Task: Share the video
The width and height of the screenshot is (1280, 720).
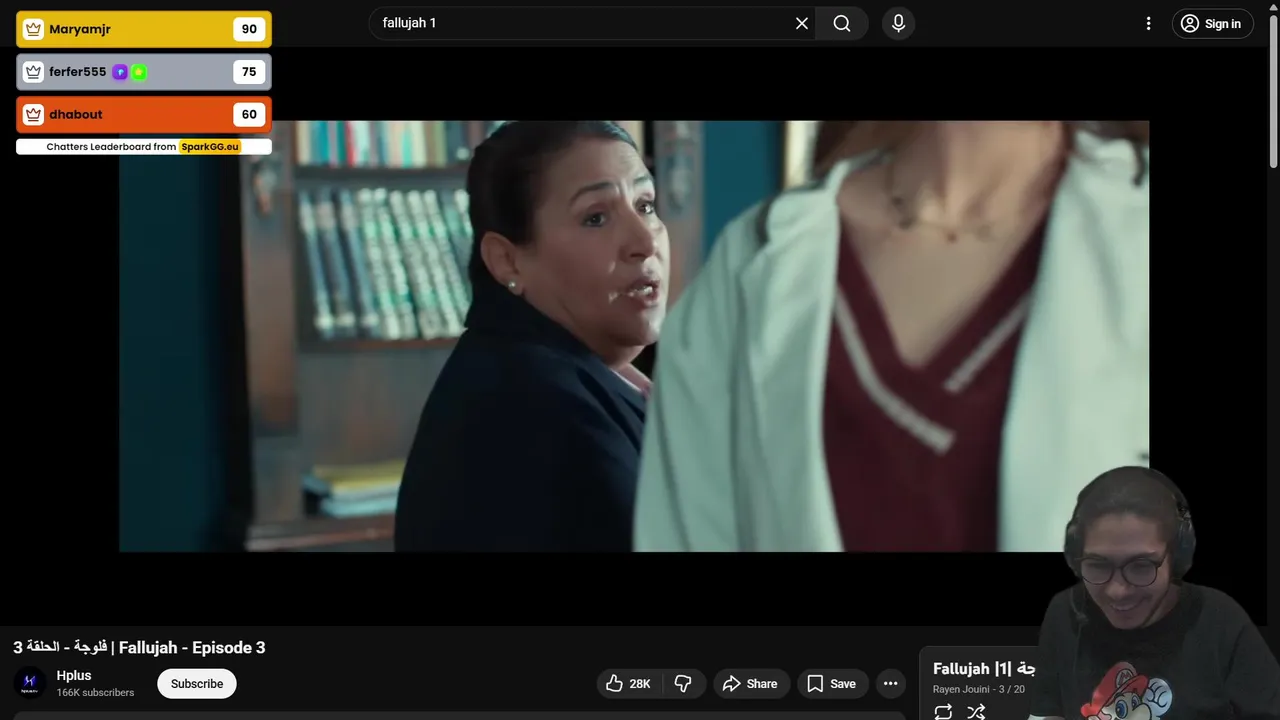Action: (x=750, y=684)
